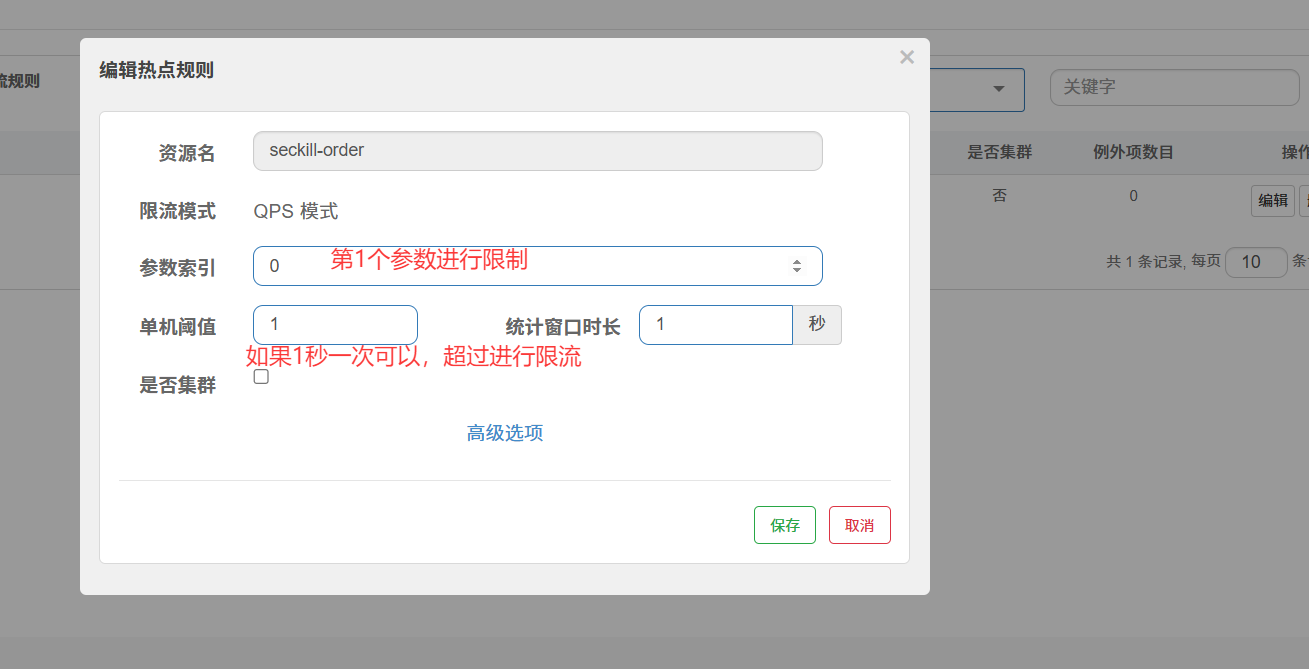Click the decrement arrow on 参数索引 spinner

coord(797,270)
